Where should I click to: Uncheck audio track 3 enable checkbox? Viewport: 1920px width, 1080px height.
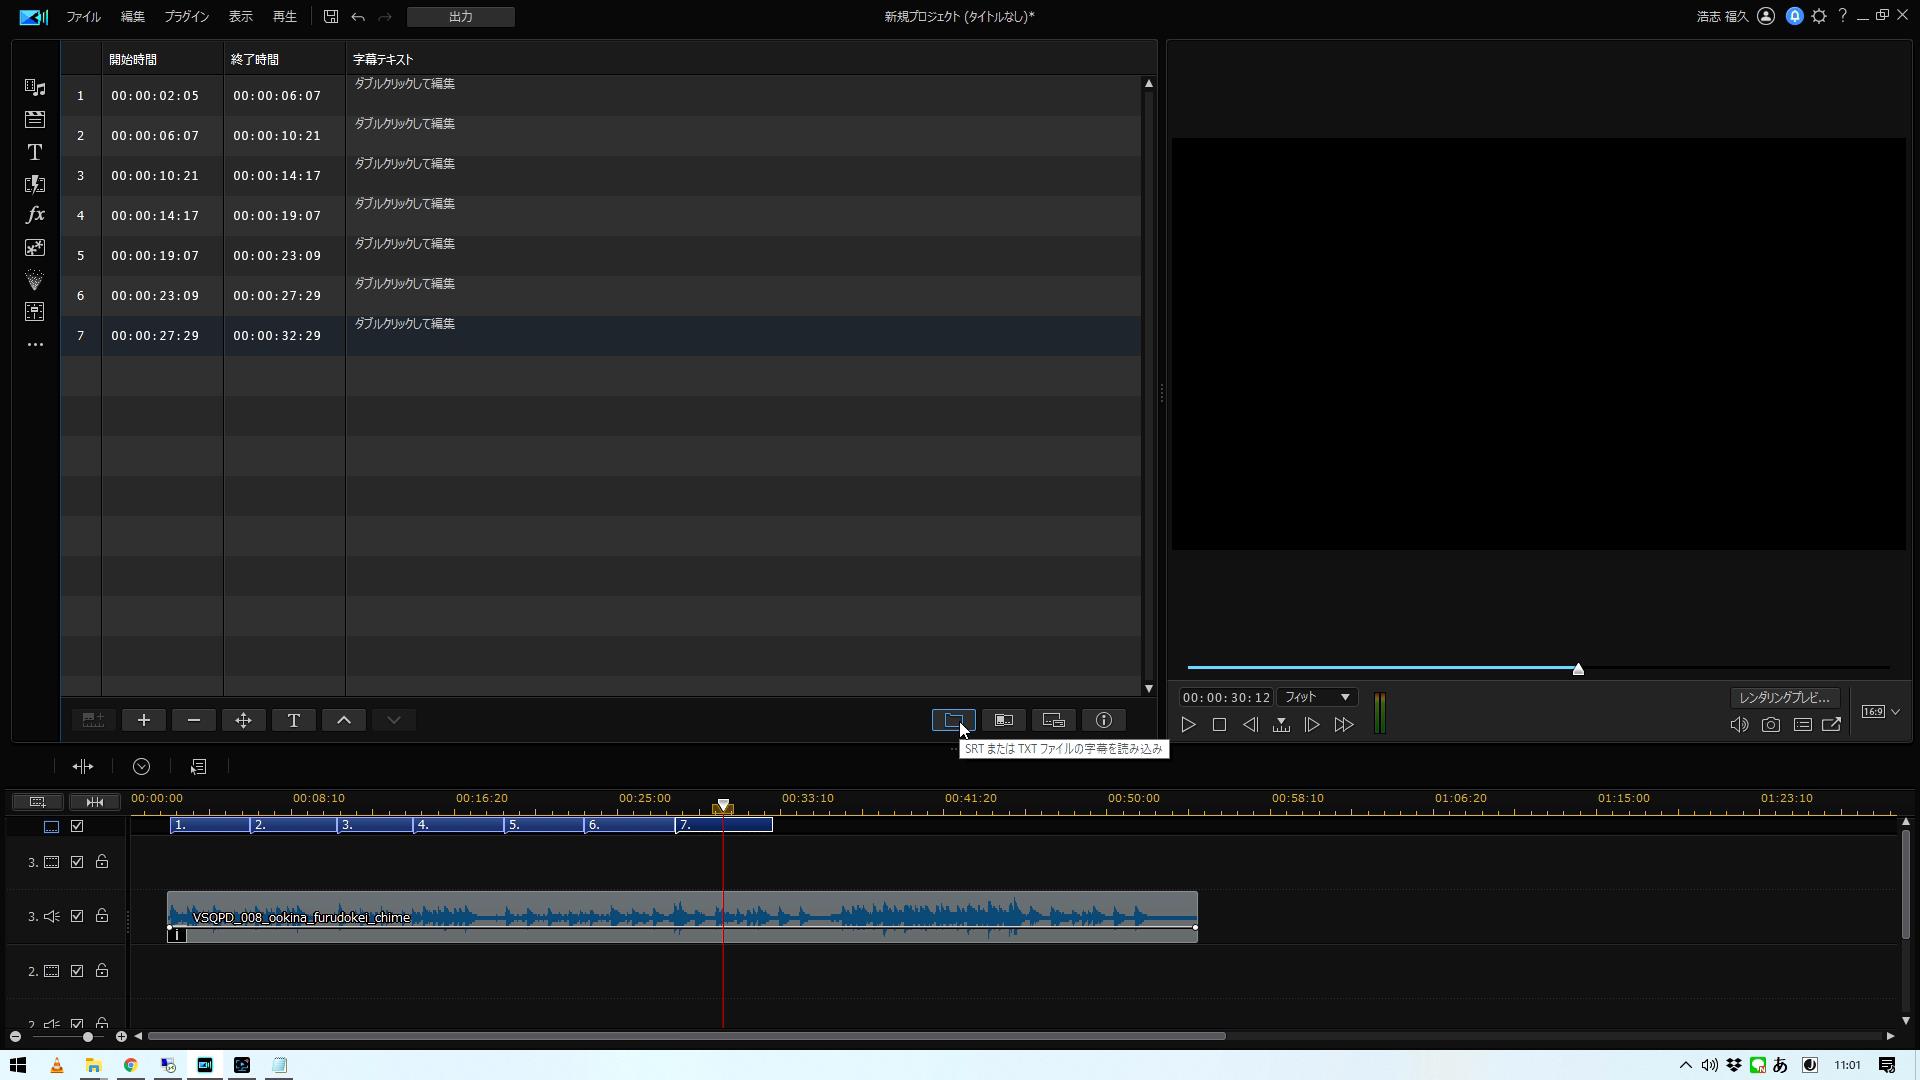[x=77, y=916]
